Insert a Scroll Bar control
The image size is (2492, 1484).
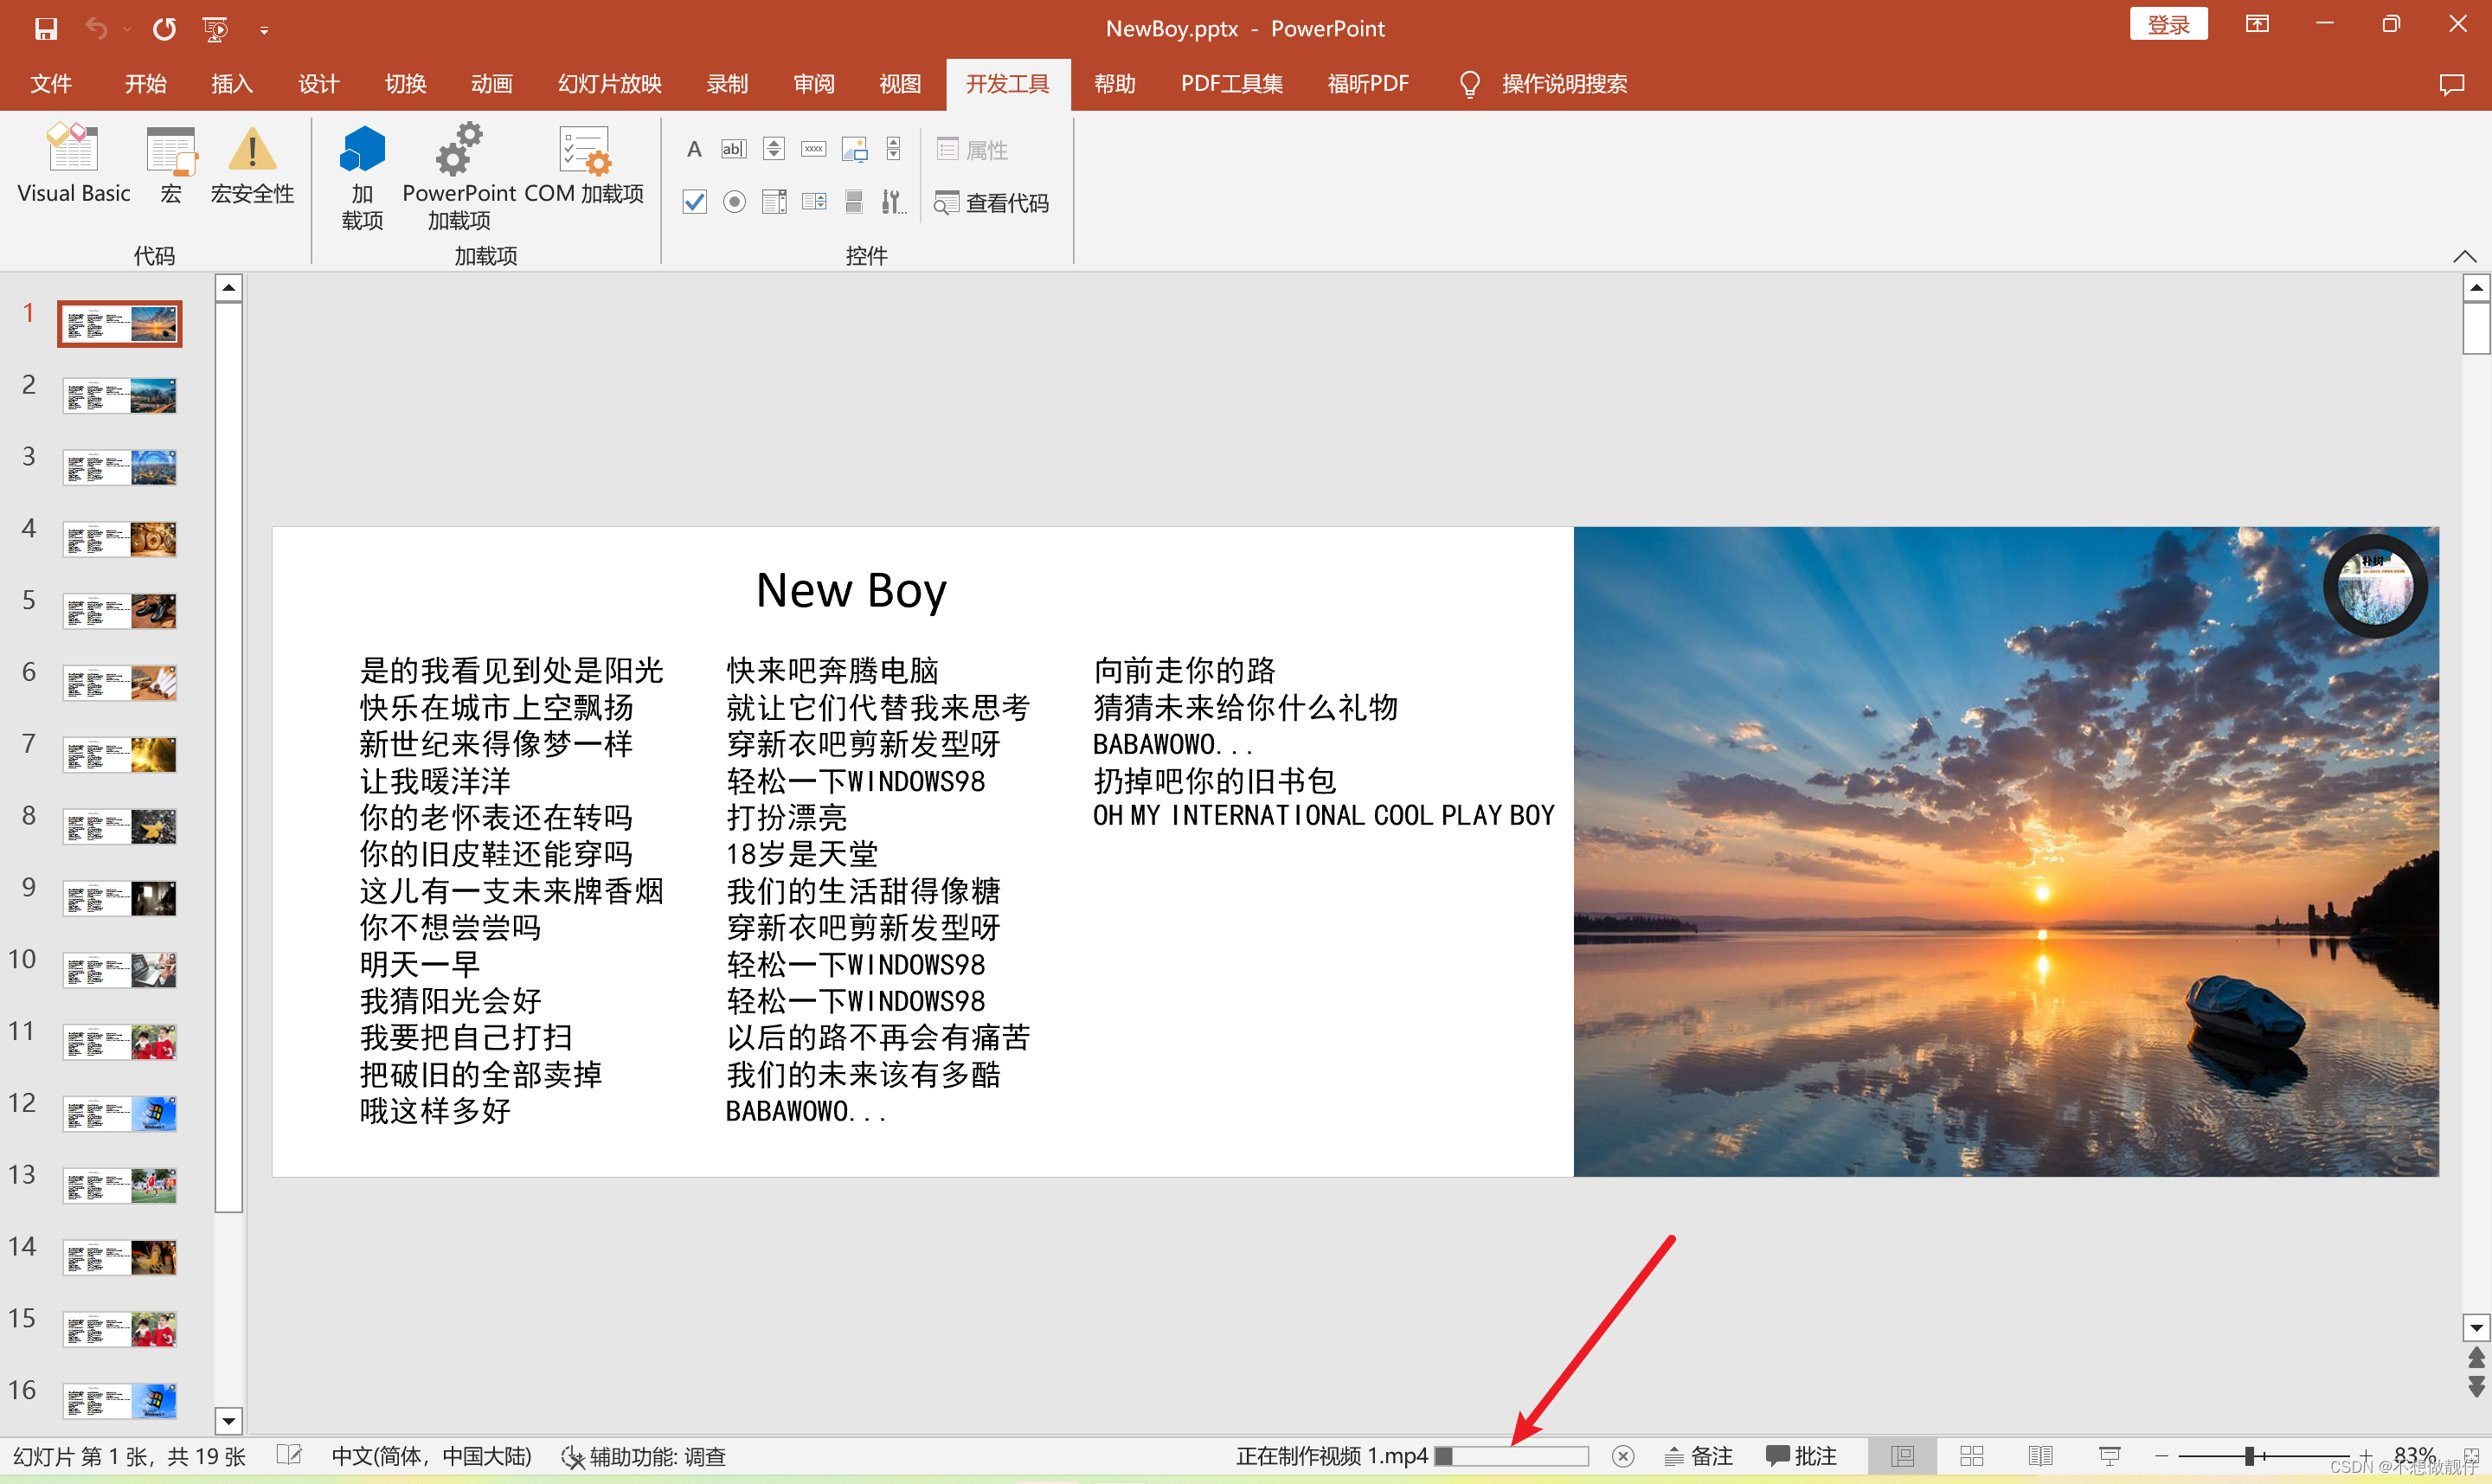click(894, 149)
